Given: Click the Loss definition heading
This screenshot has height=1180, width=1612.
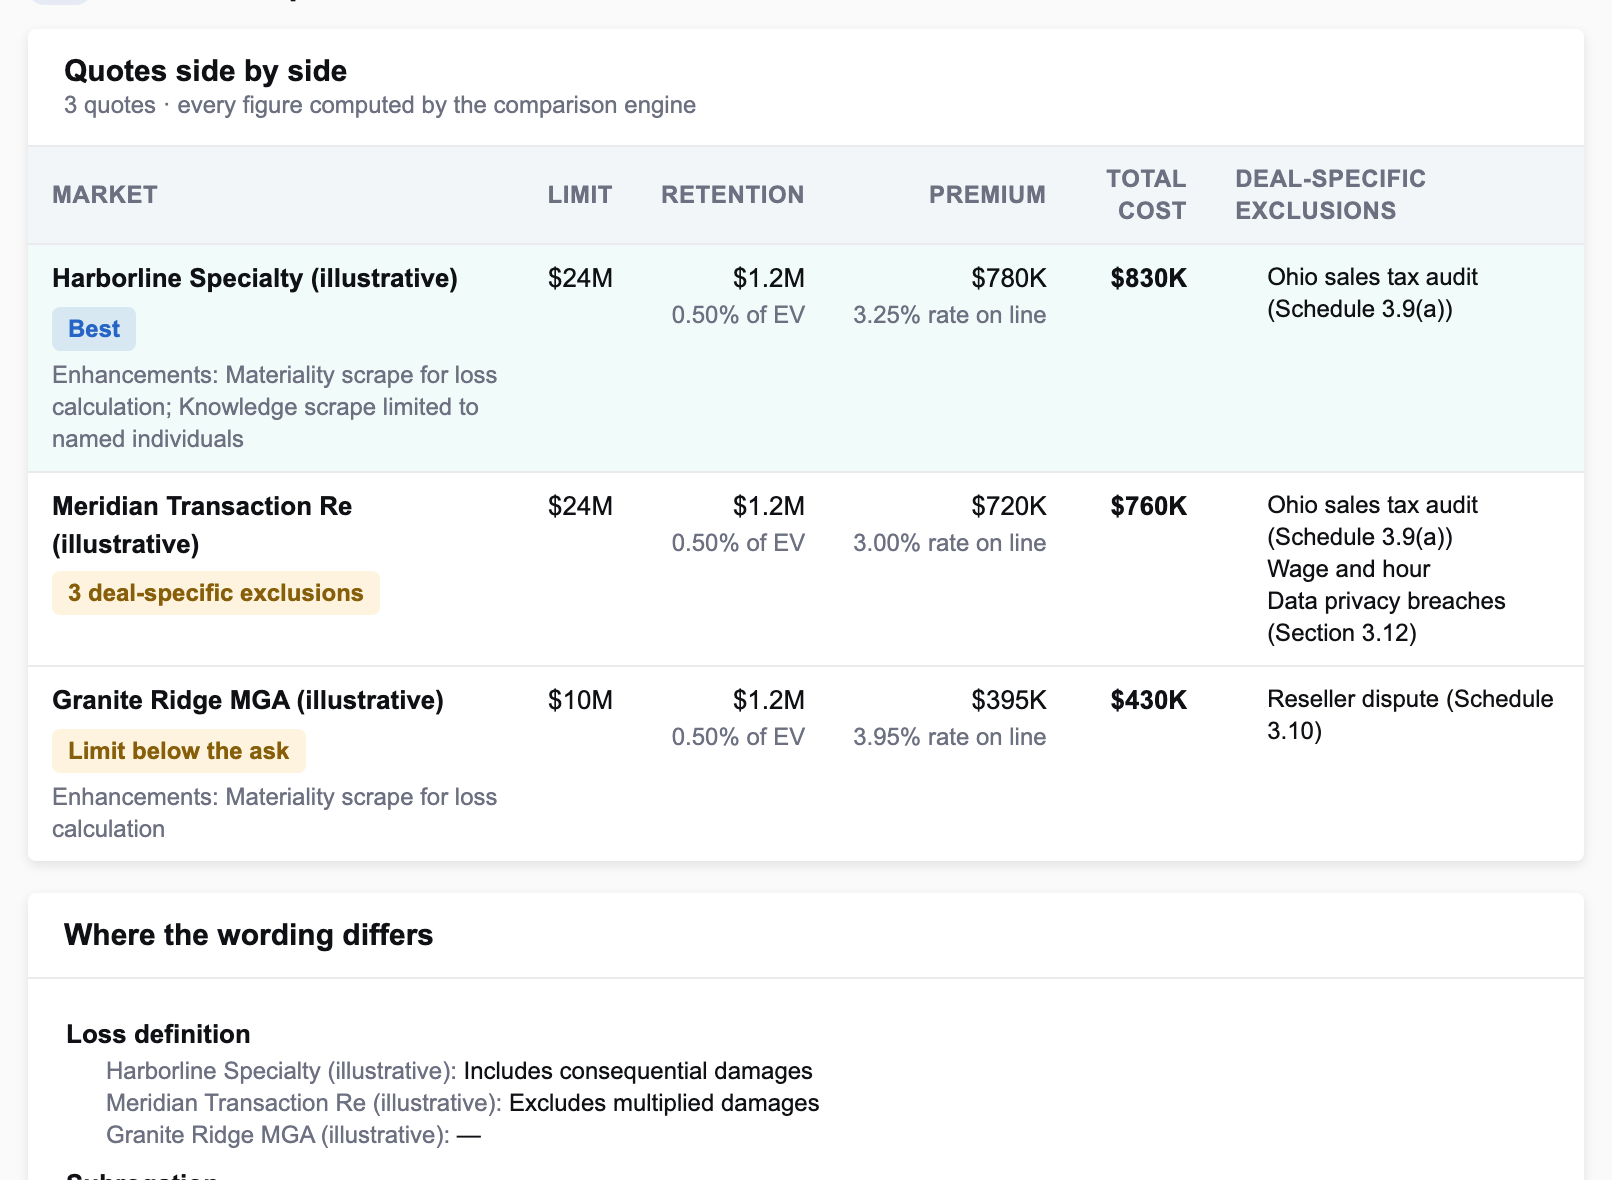Looking at the screenshot, I should coord(158,1034).
